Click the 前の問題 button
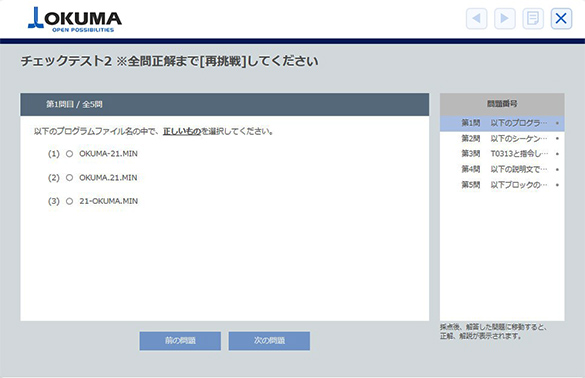The height and width of the screenshot is (378, 585). (180, 341)
